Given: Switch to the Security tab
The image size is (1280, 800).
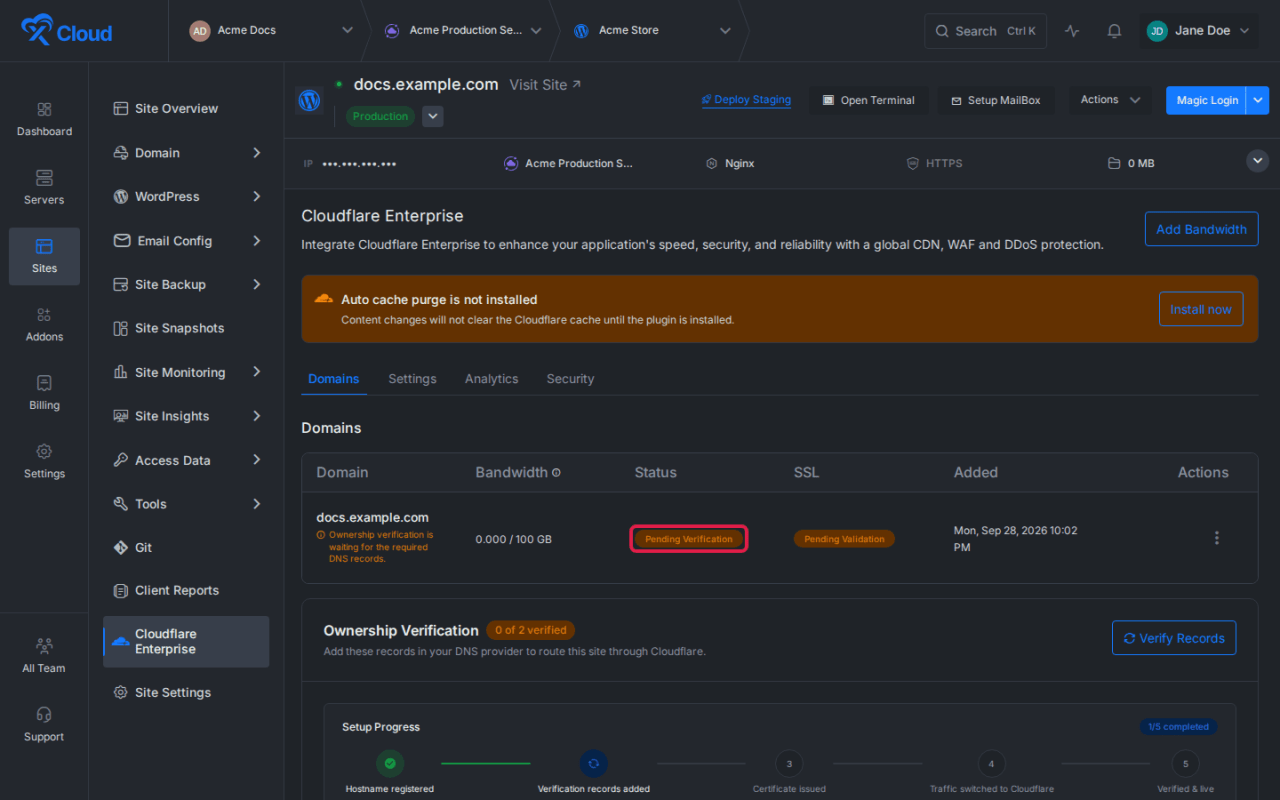Looking at the screenshot, I should [x=570, y=379].
